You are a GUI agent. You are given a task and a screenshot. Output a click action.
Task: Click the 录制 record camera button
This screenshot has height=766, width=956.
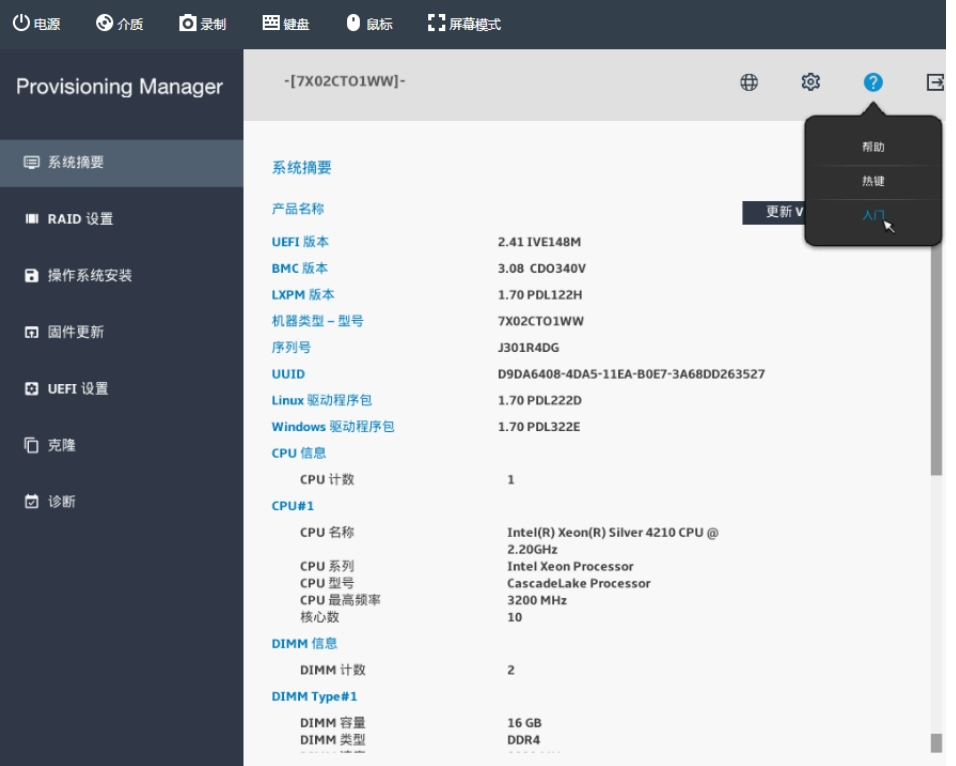coord(203,24)
